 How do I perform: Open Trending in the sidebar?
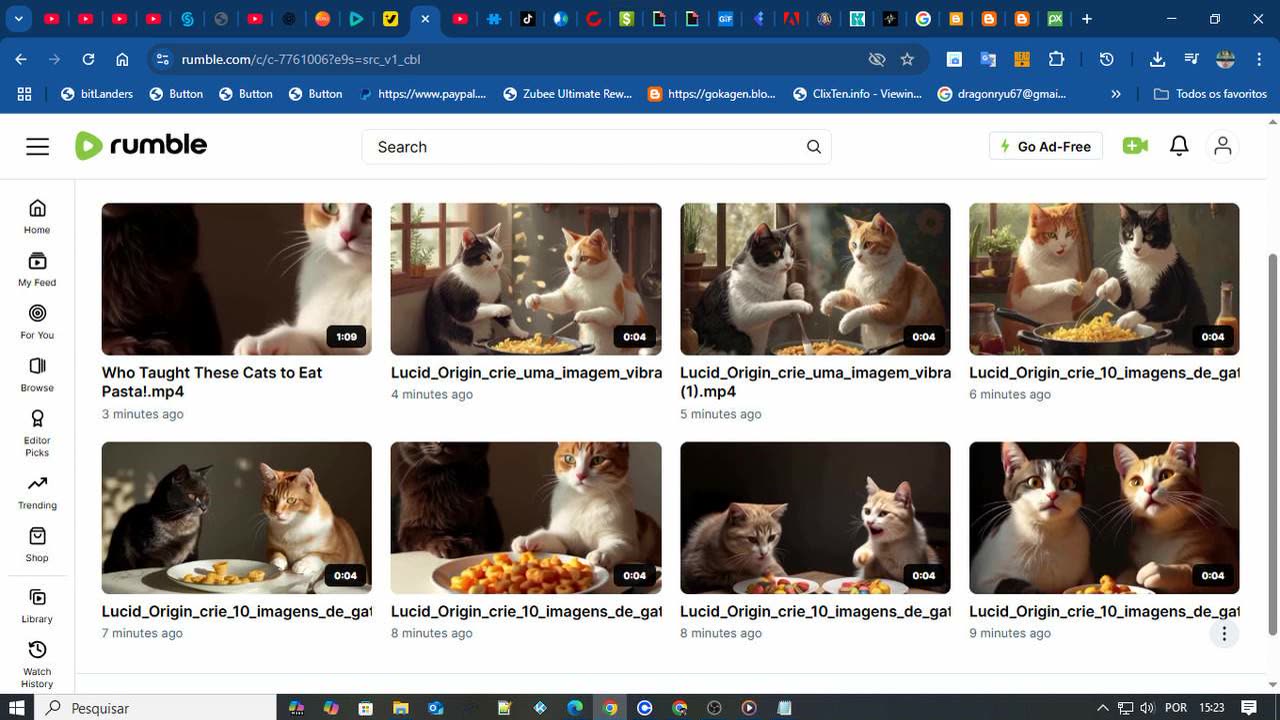pos(37,492)
